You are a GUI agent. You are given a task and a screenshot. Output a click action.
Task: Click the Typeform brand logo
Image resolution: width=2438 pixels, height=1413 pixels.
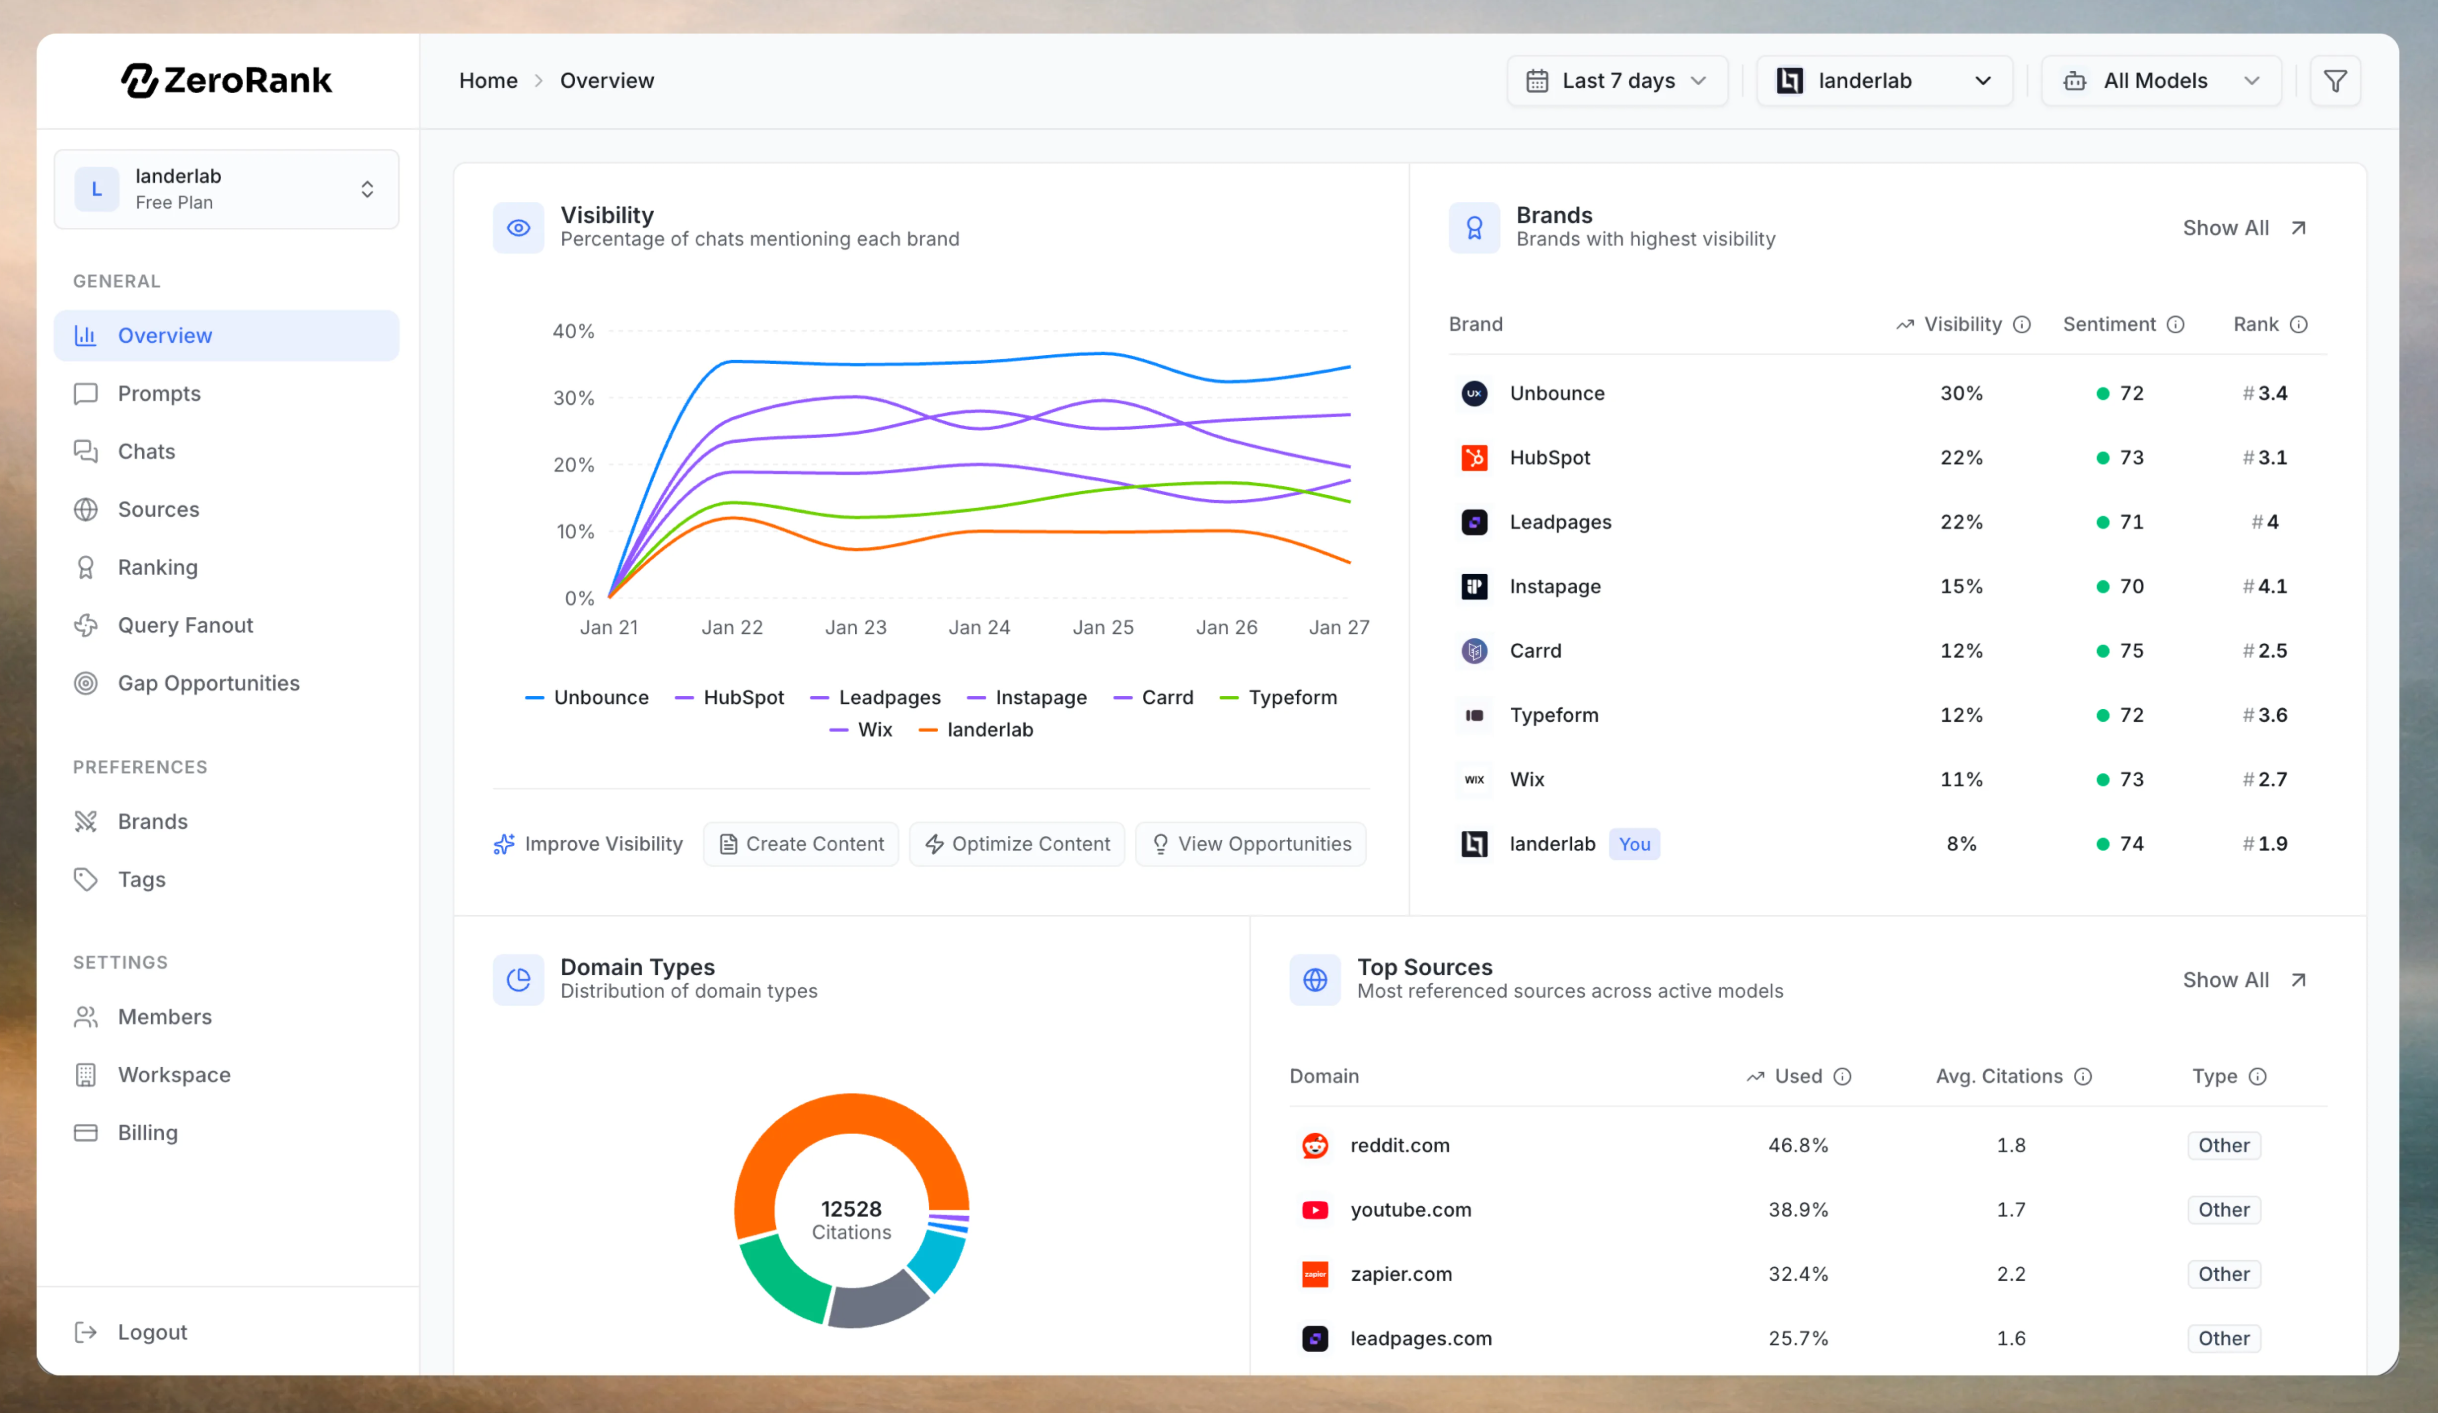(1474, 716)
